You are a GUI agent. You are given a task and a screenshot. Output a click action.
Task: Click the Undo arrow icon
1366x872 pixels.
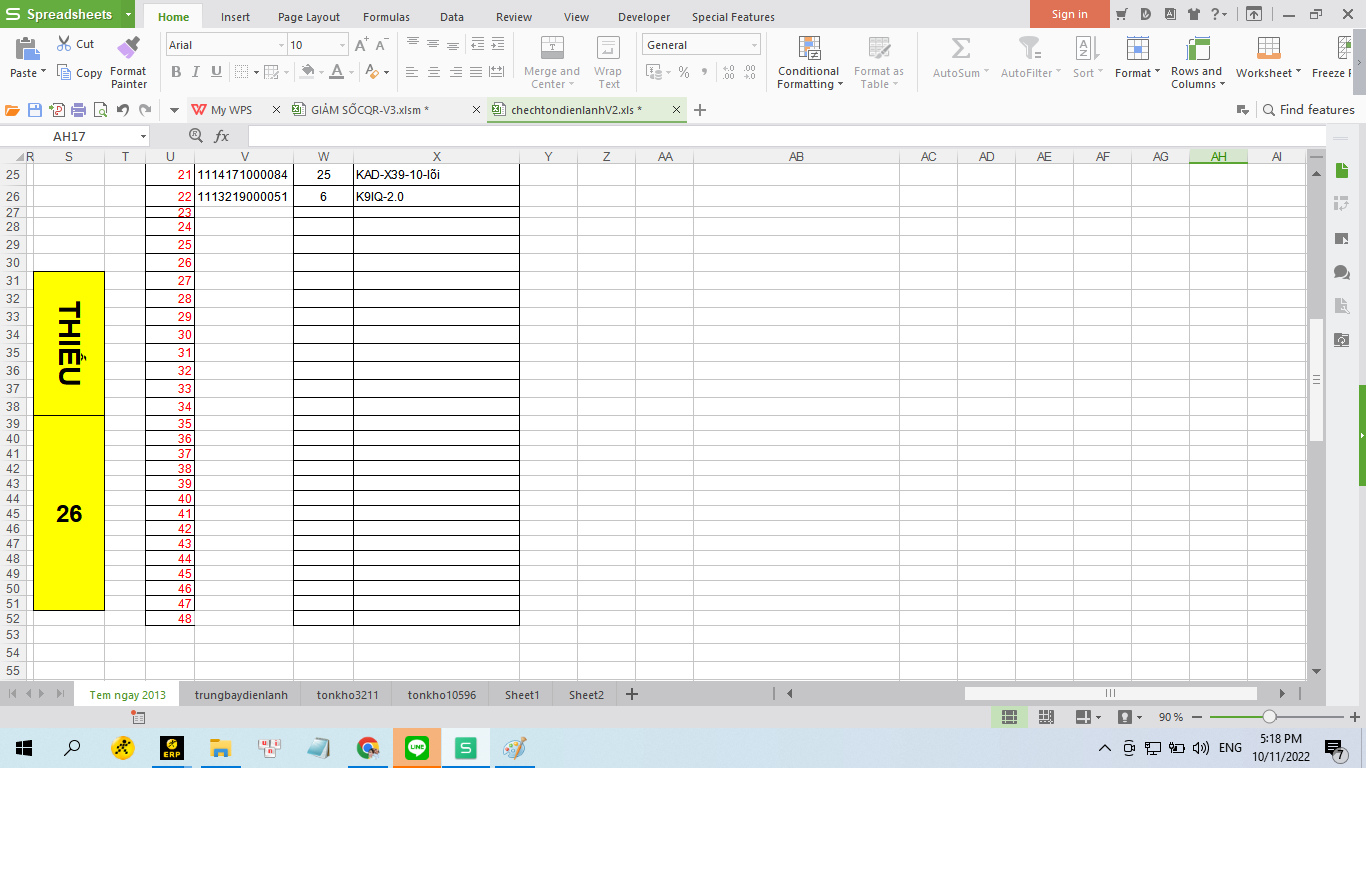point(123,110)
